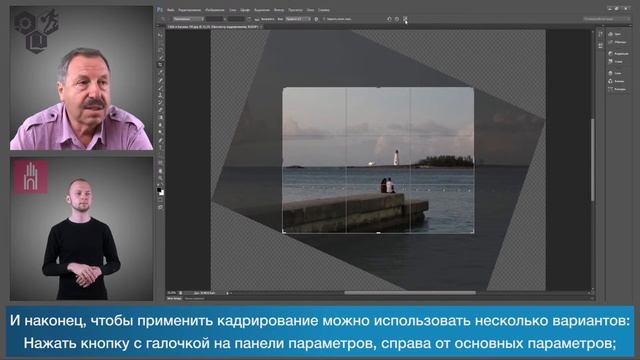Open the Окно menu
Image resolution: width=640 pixels, height=360 pixels.
point(311,10)
